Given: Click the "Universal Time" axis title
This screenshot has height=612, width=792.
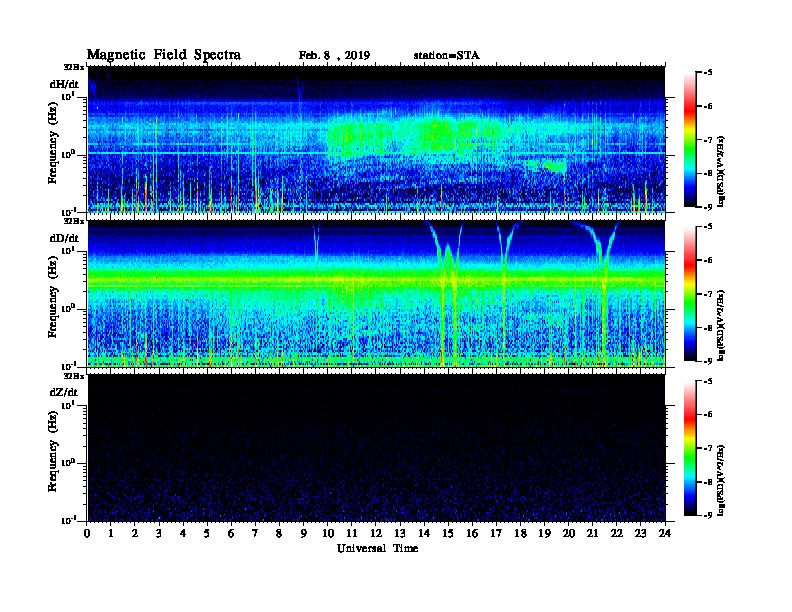Looking at the screenshot, I should [x=377, y=548].
